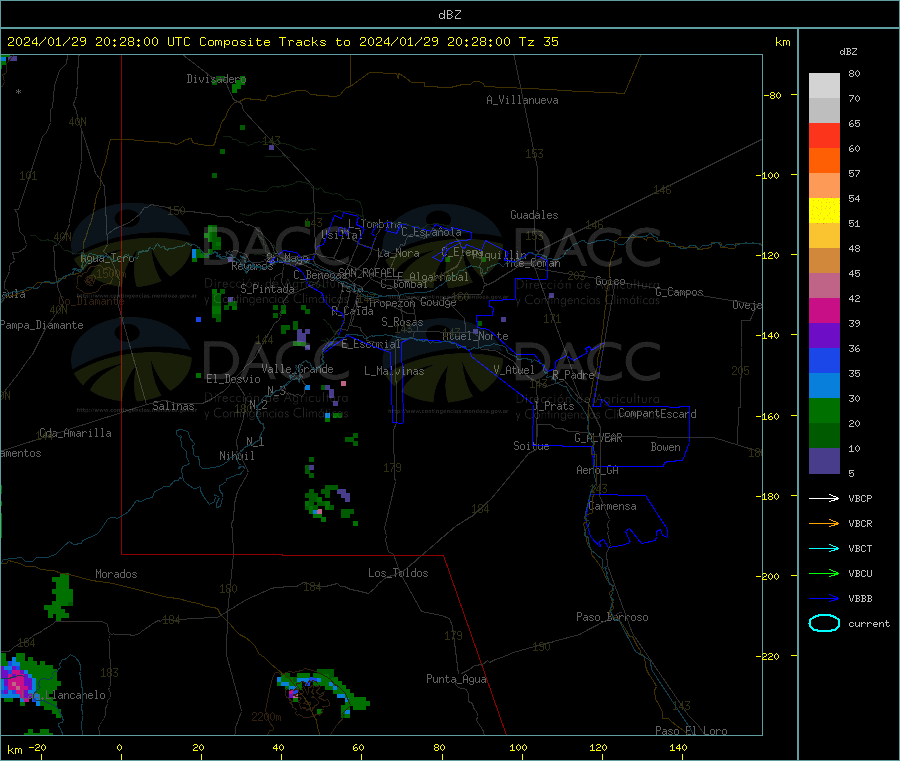Select the red swatch in the dBZ scale
Image resolution: width=900 pixels, height=761 pixels.
tap(824, 135)
